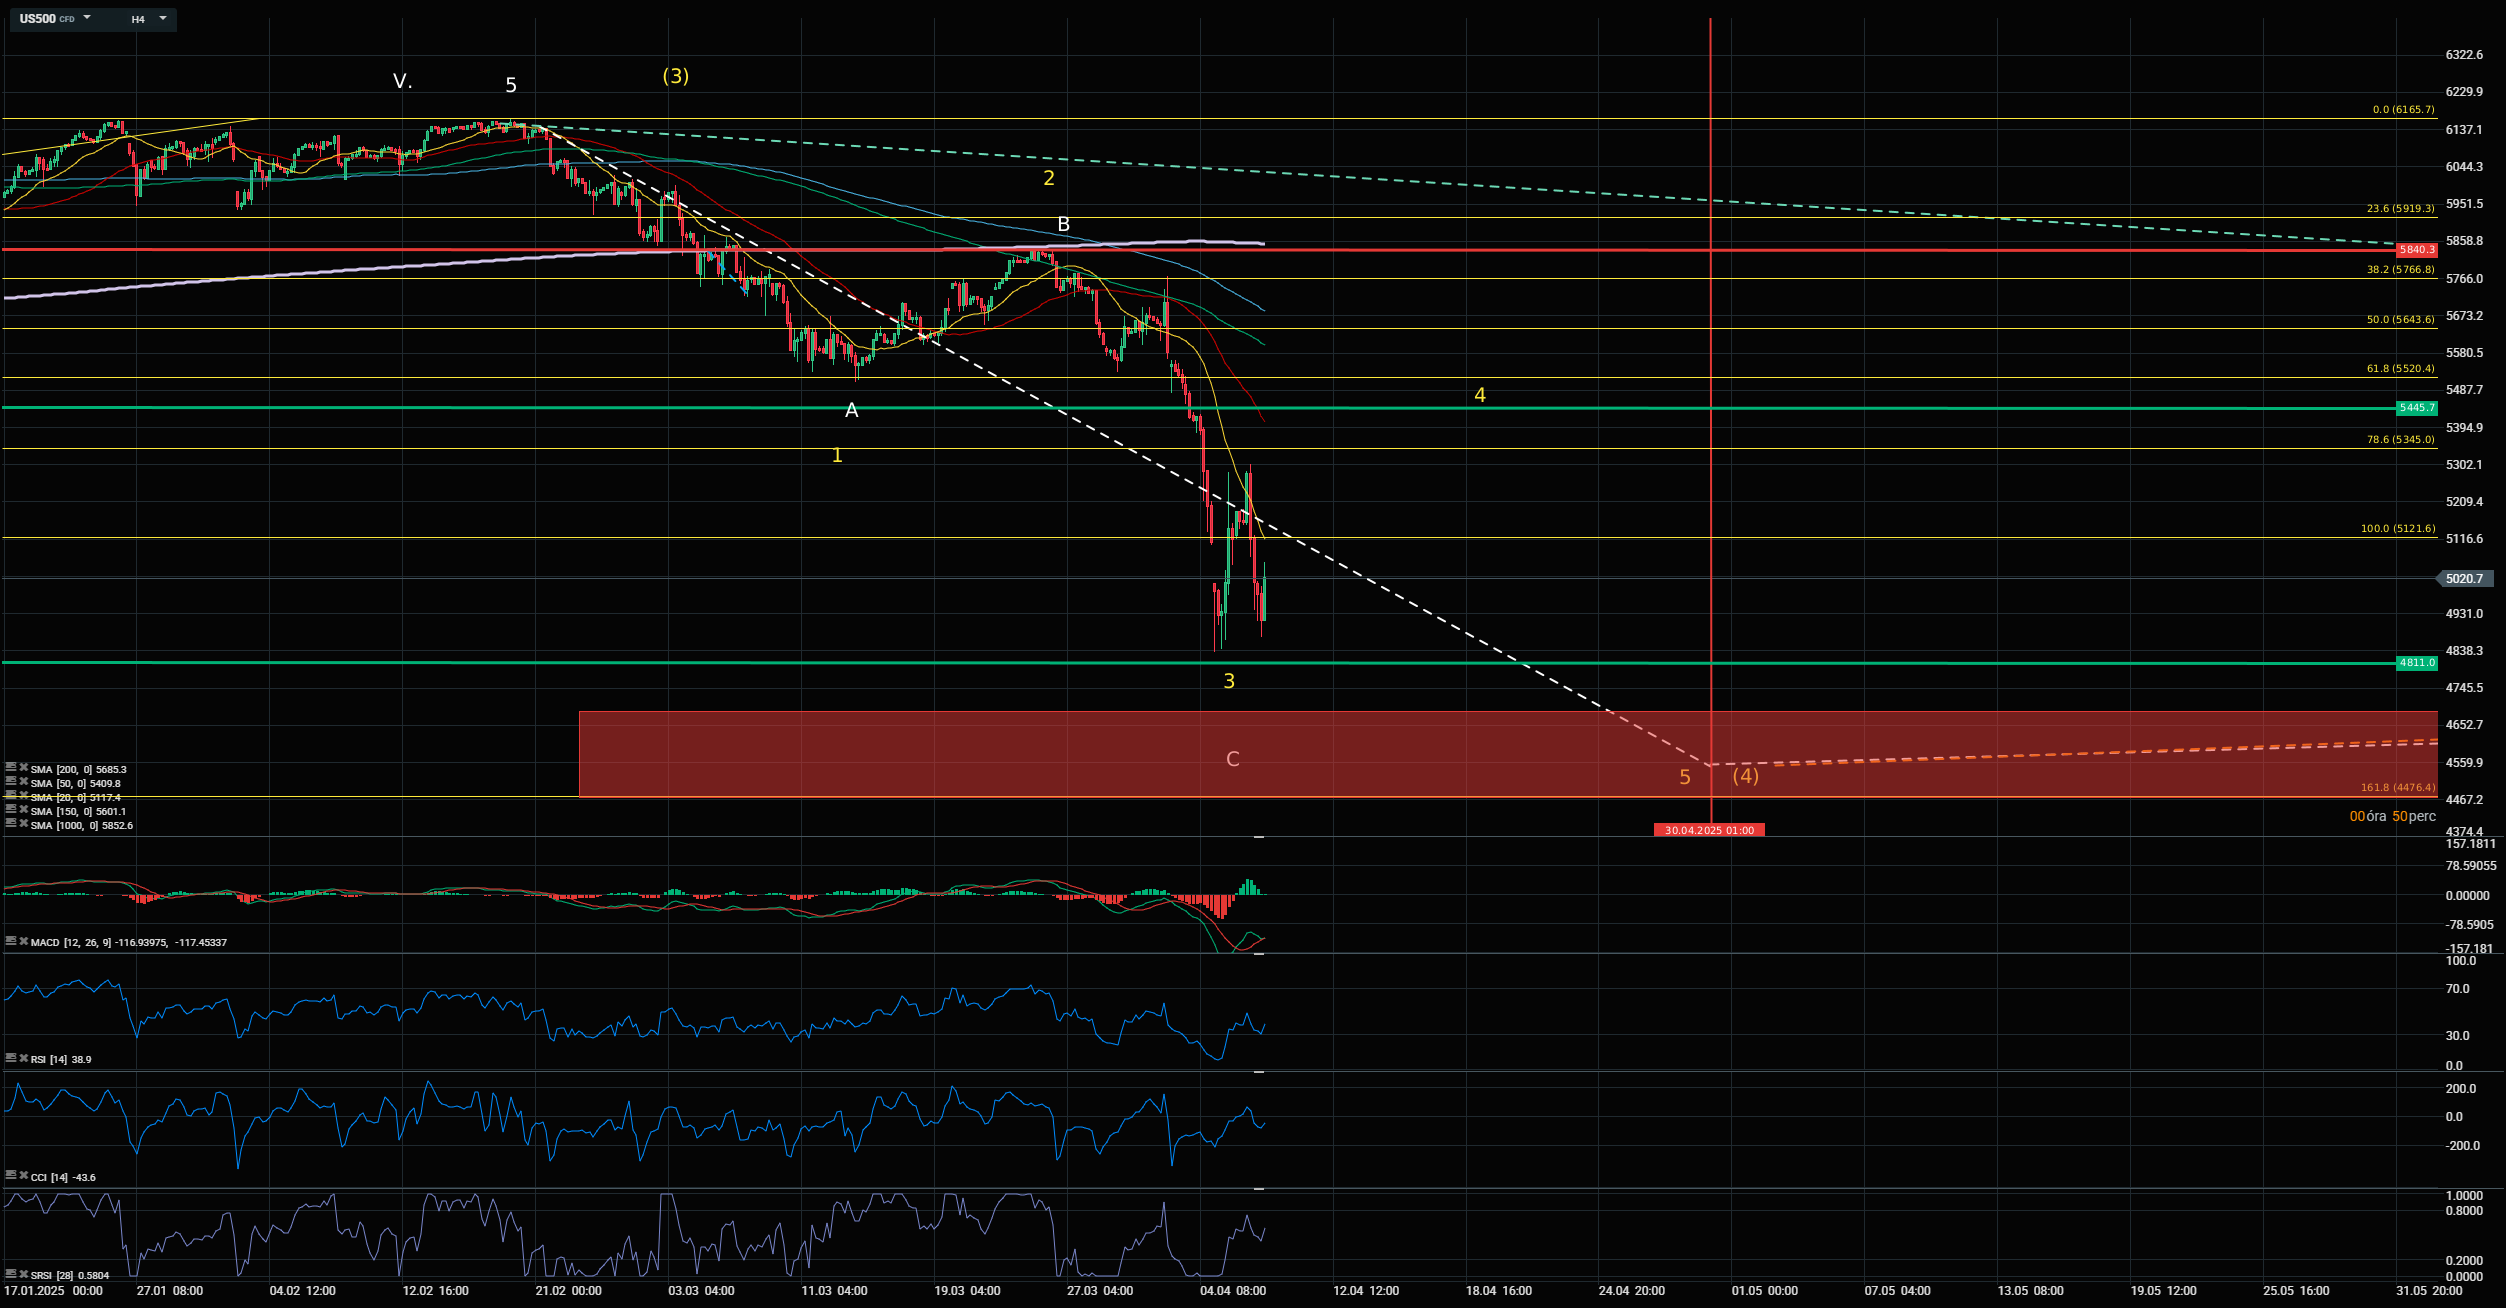2506x1308 pixels.
Task: Open settings icon for SMA 200 indicator
Action: click(x=11, y=768)
